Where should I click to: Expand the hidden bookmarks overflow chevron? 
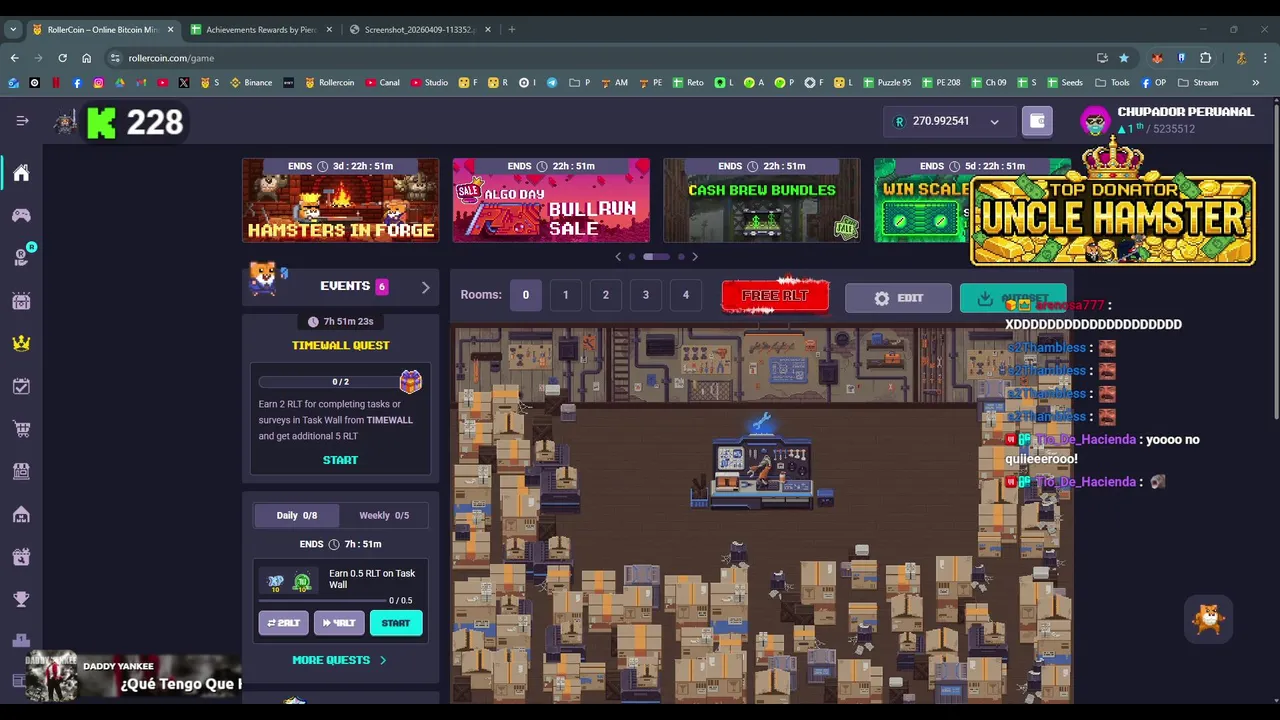(x=1255, y=83)
